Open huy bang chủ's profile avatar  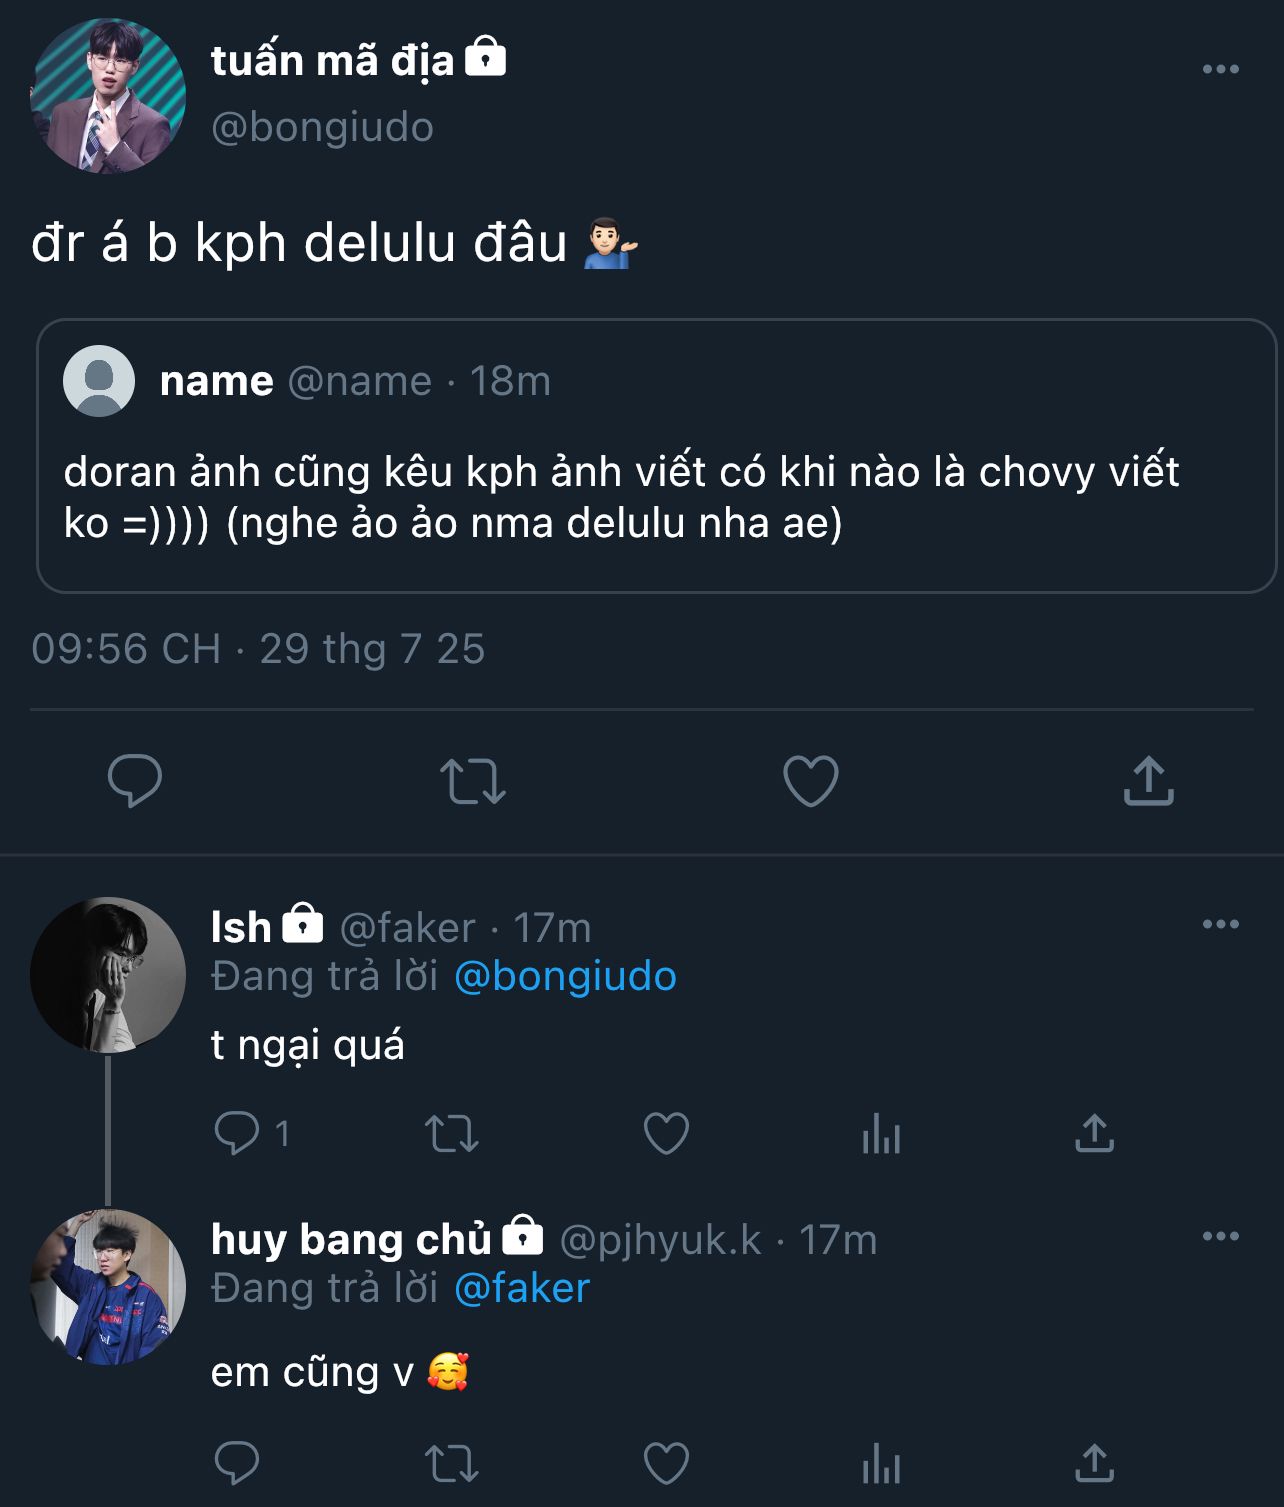pyautogui.click(x=108, y=1287)
